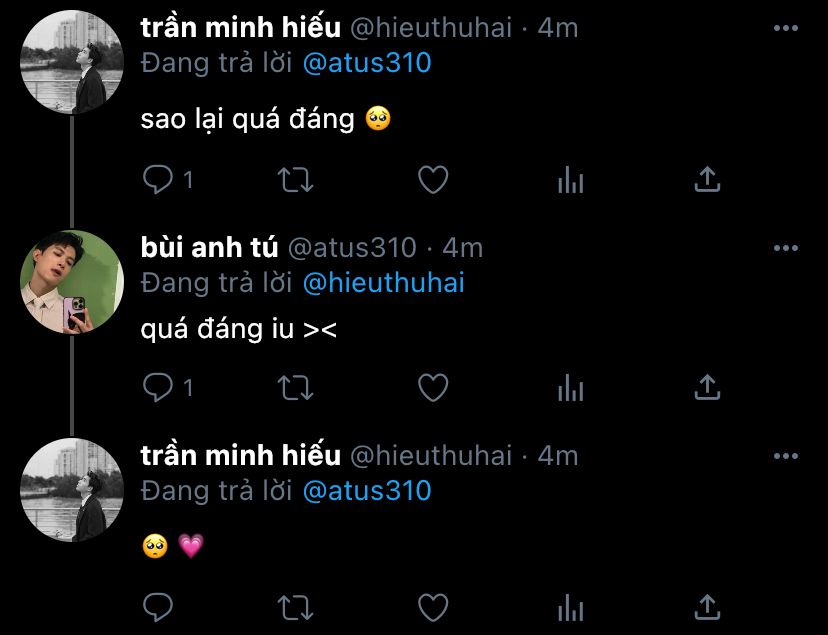
Task: Like the last emoji tweet
Action: pos(432,606)
